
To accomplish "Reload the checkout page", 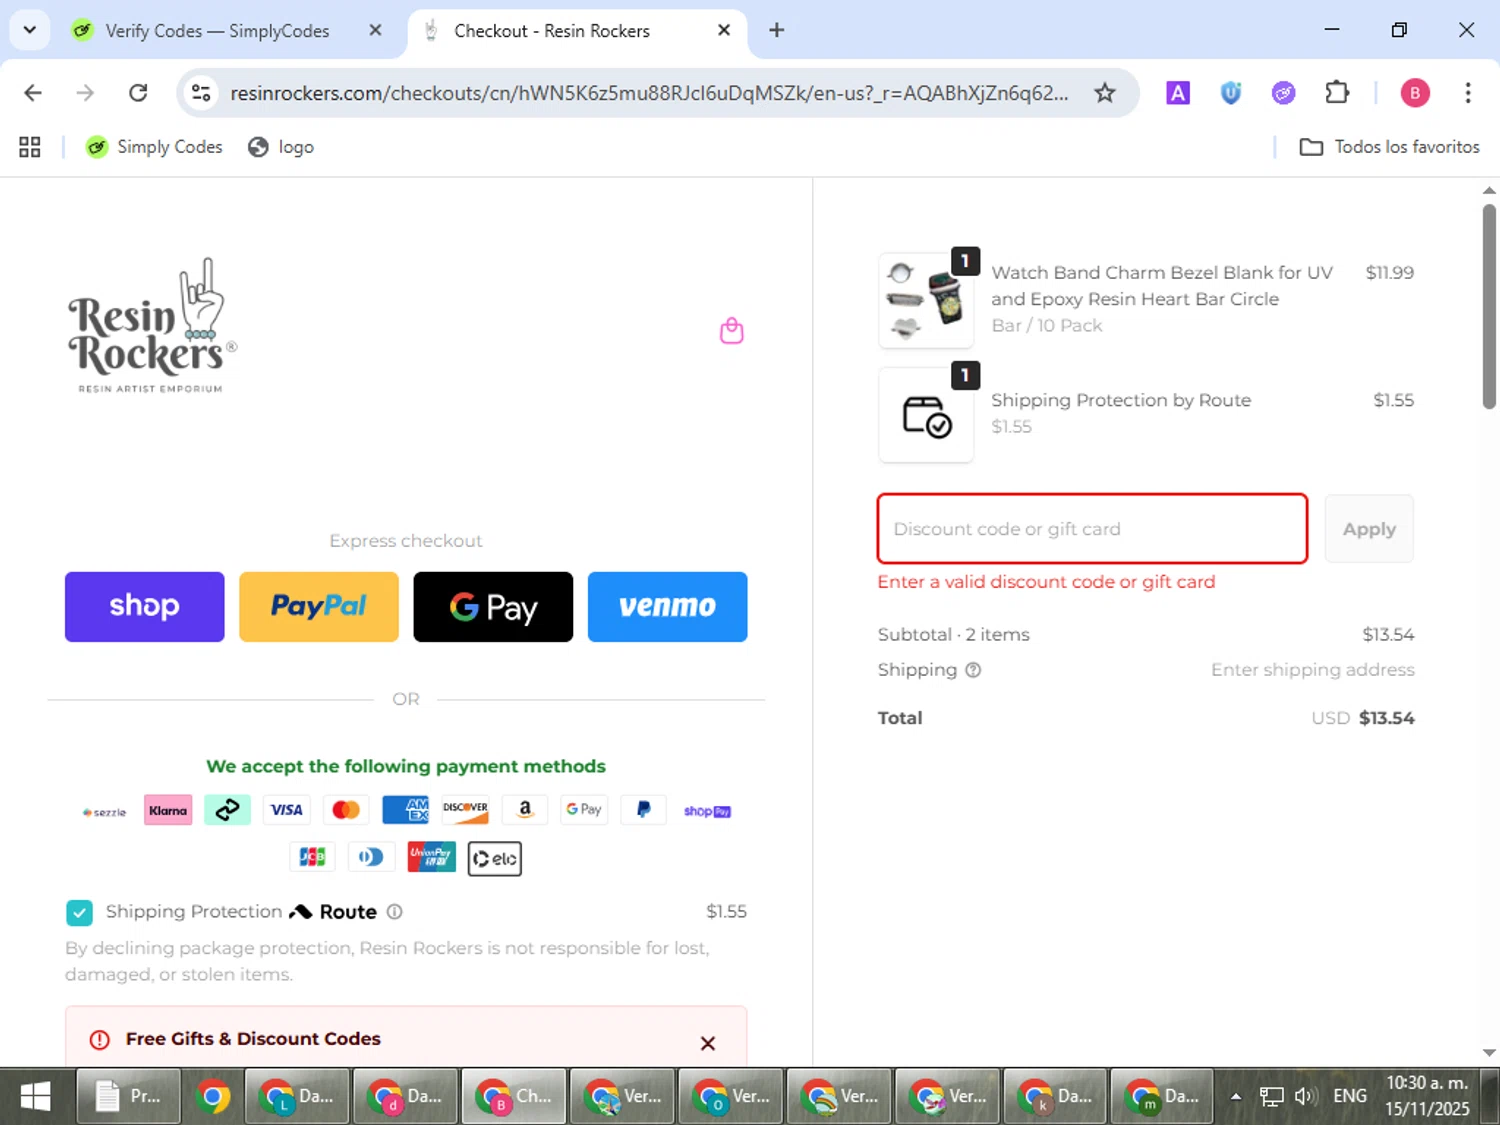I will tap(138, 93).
